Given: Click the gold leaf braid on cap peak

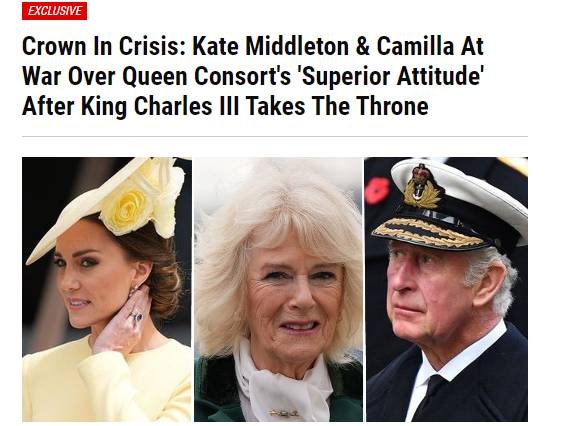Looking at the screenshot, I should point(429,231).
